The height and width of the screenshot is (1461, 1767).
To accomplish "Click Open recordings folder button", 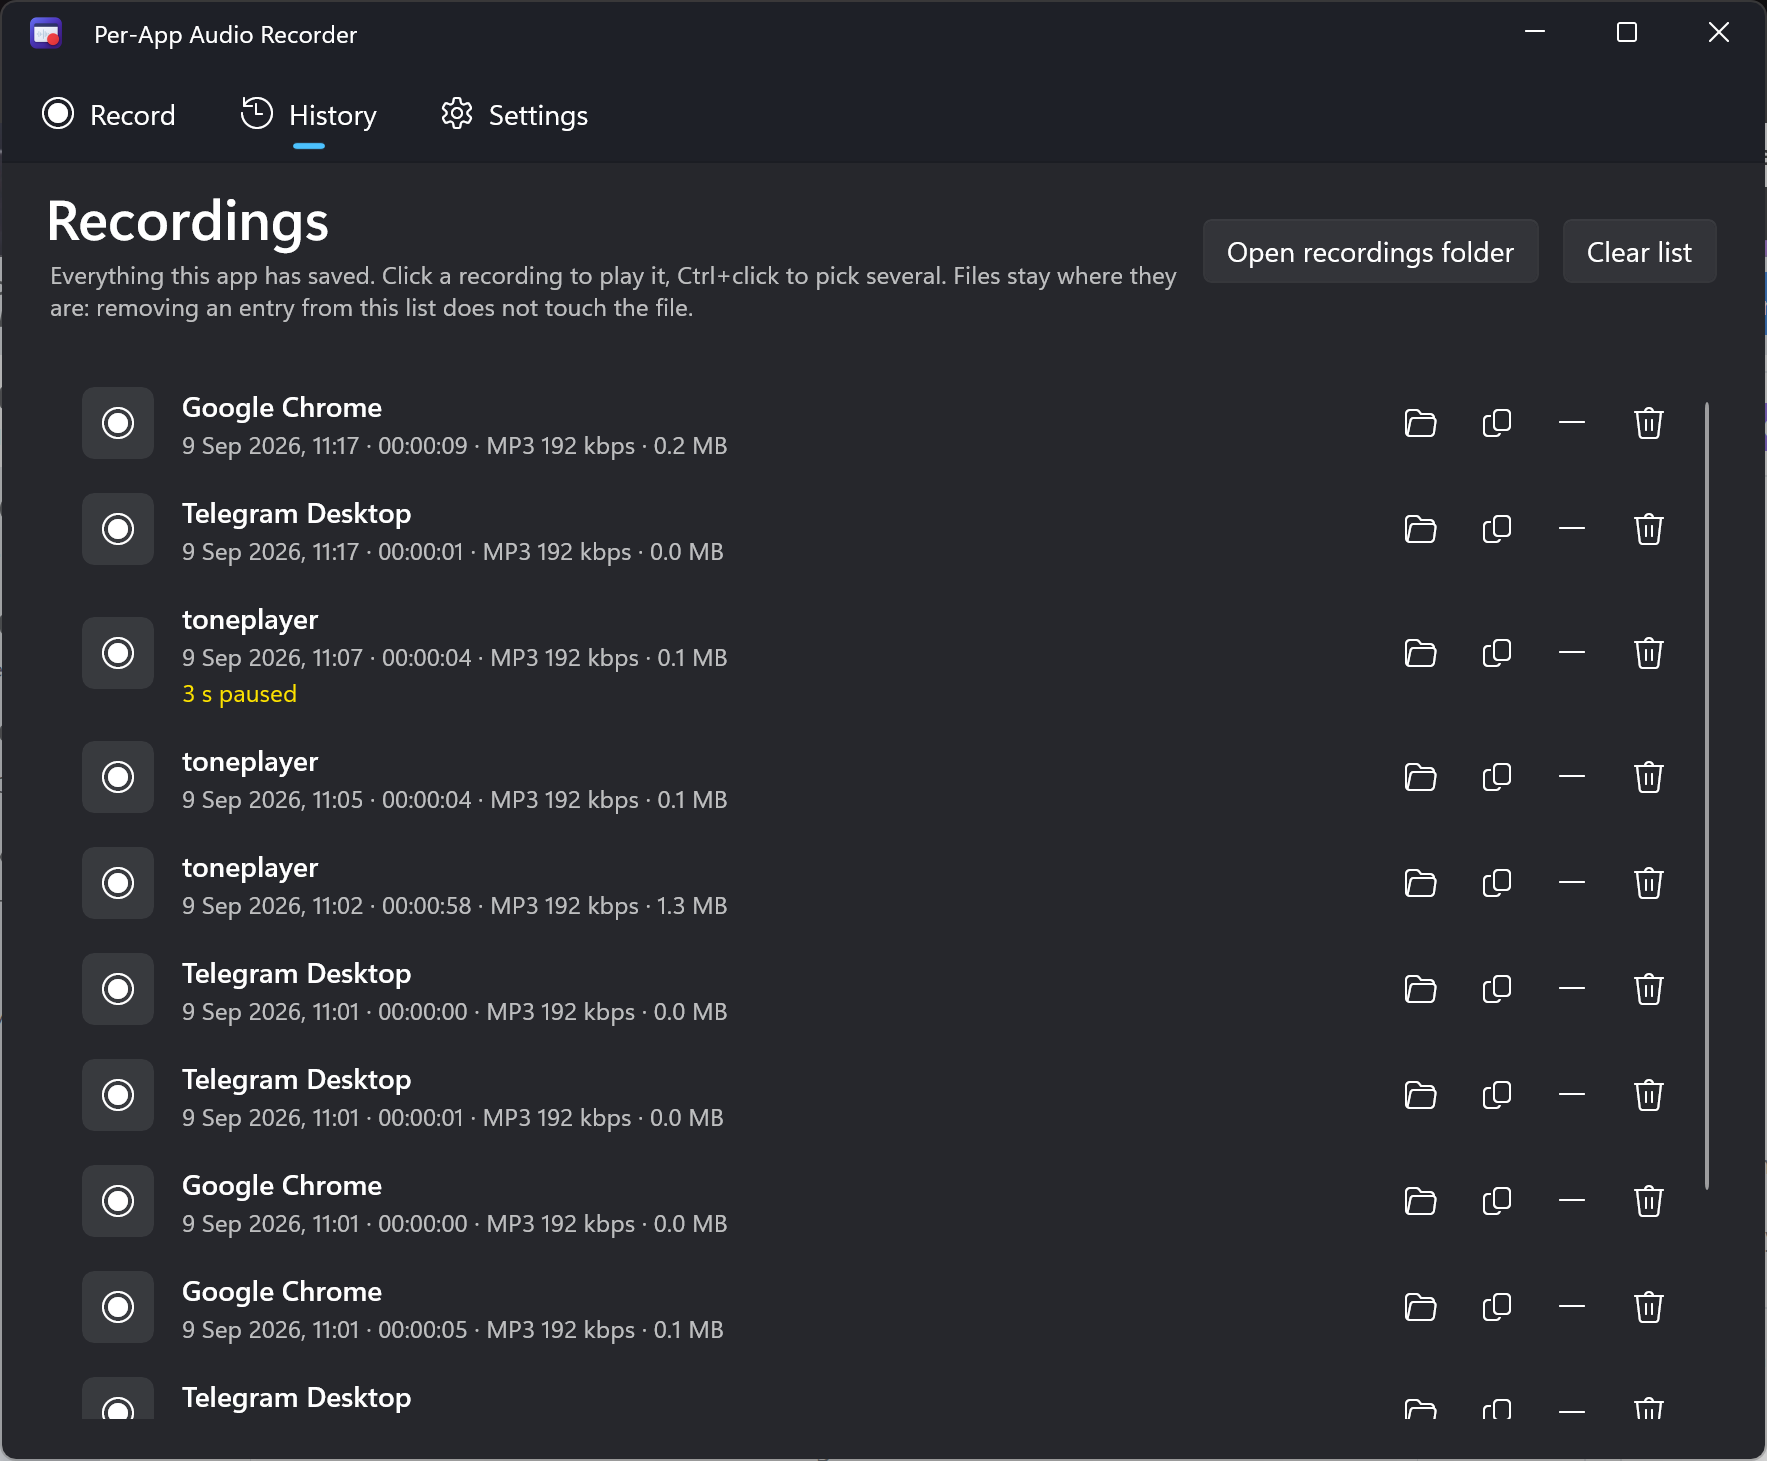I will [1370, 252].
